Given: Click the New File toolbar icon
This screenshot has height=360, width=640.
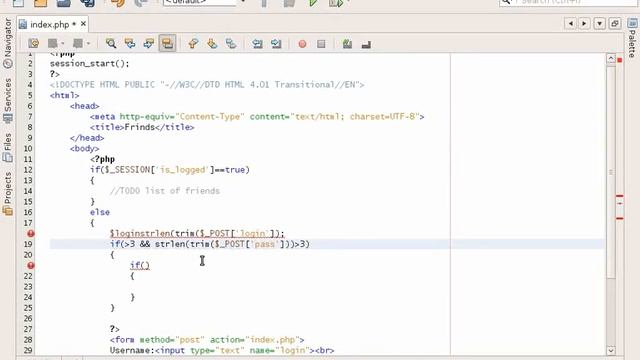Looking at the screenshot, I should pos(18,3).
